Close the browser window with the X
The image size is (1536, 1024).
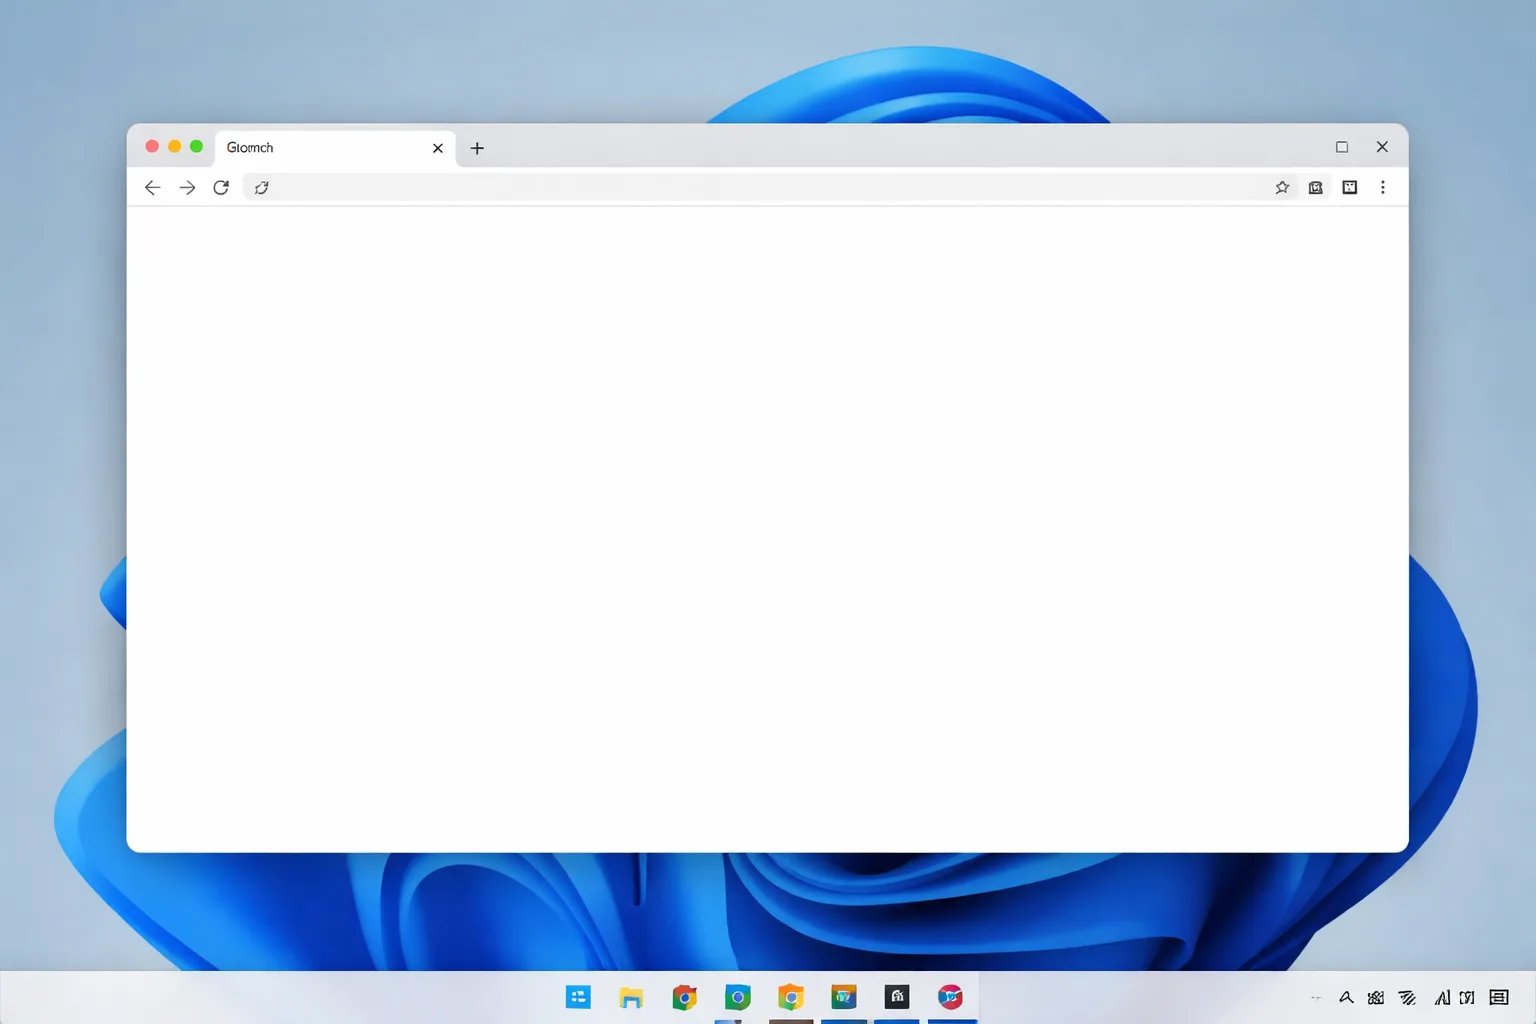[x=1382, y=147]
